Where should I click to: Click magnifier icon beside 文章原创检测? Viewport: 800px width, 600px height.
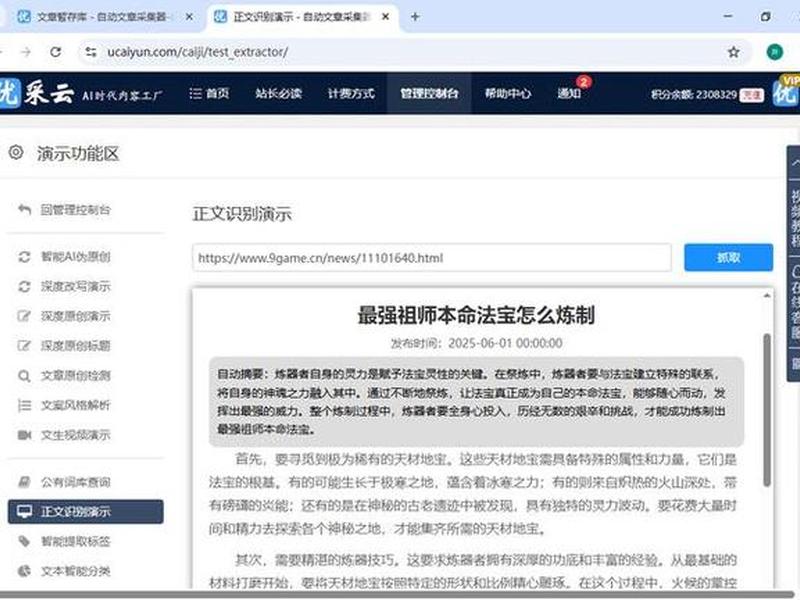pyautogui.click(x=24, y=376)
